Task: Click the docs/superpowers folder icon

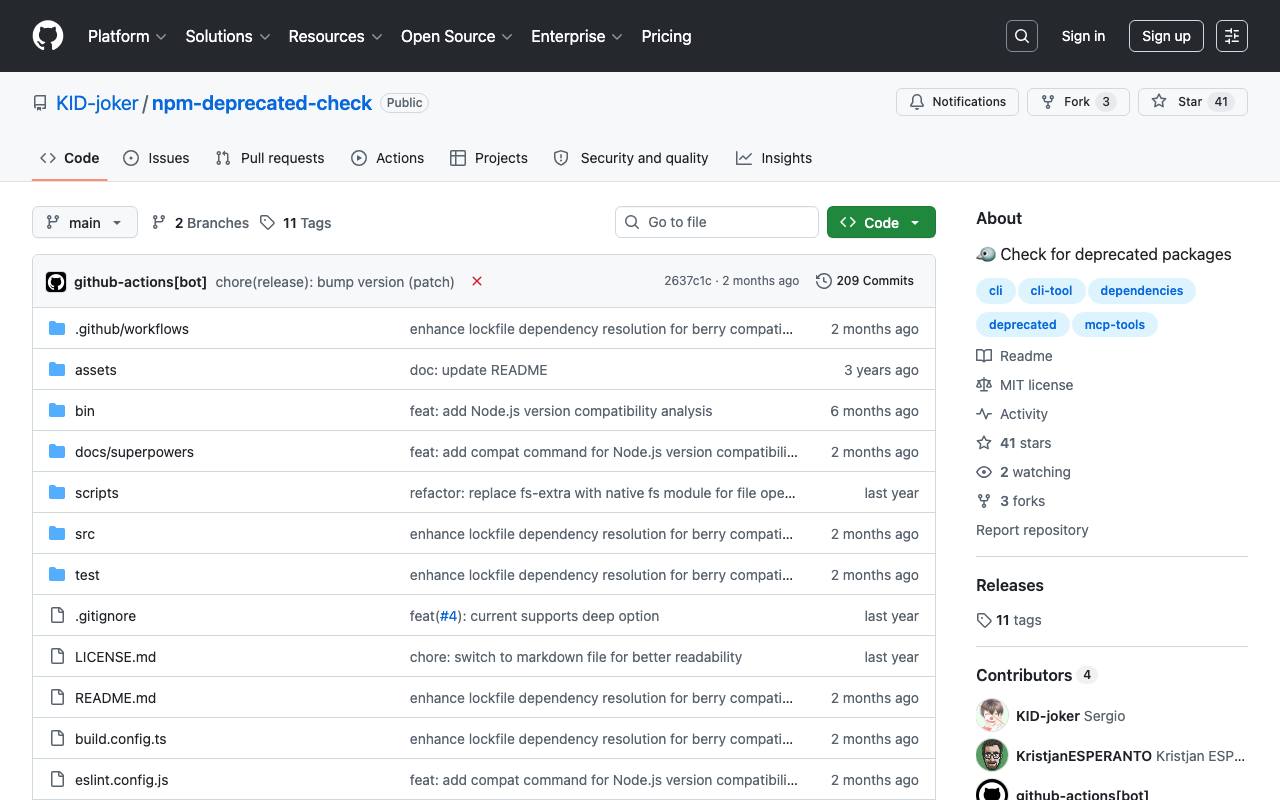Action: click(57, 452)
